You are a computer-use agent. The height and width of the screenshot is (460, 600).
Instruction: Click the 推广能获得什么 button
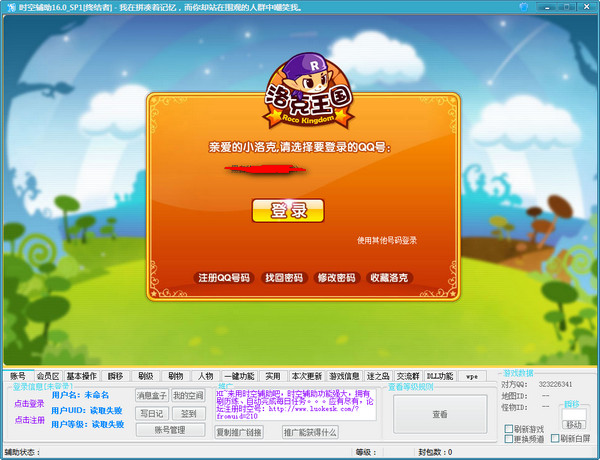(x=310, y=432)
